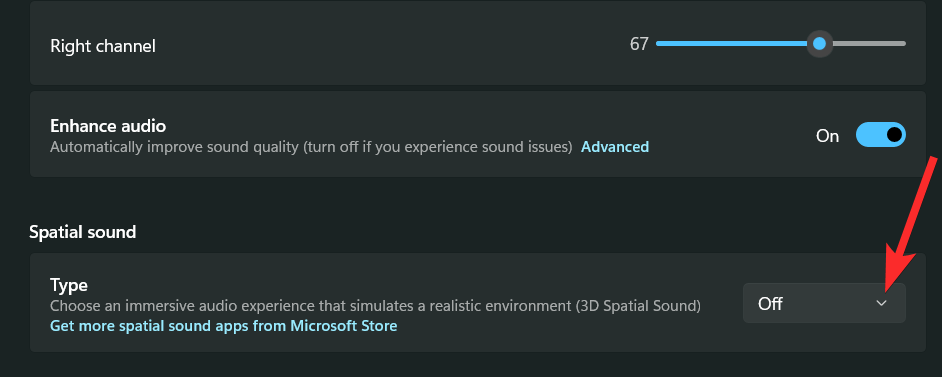
Task: Click the Off value in the Type combo box
Action: 770,304
